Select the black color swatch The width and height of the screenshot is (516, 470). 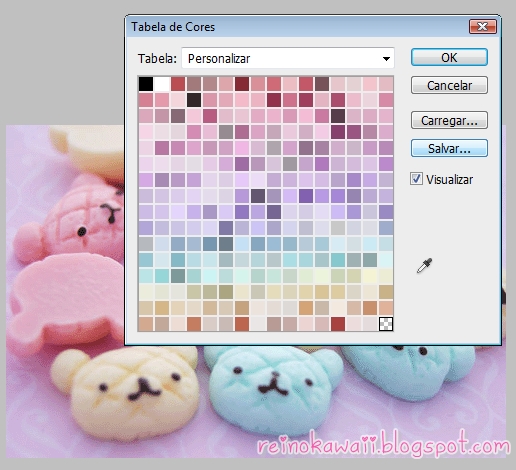tap(146, 84)
